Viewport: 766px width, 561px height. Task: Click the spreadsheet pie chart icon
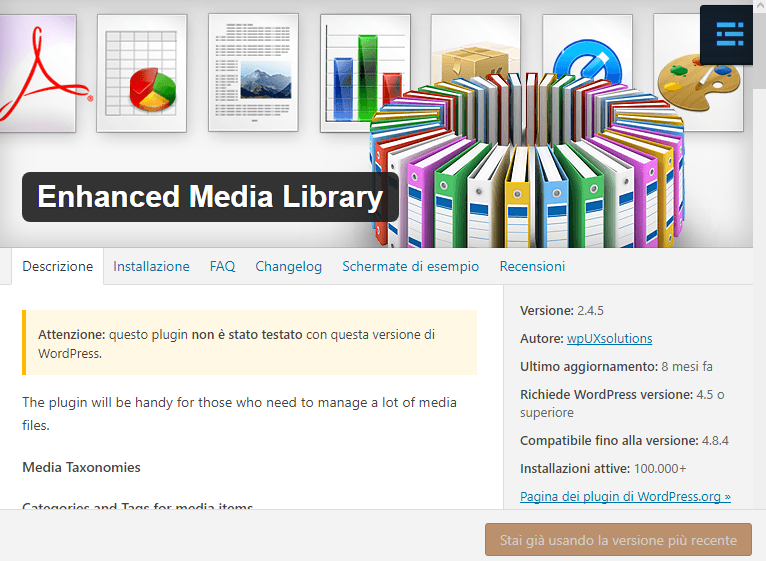142,73
